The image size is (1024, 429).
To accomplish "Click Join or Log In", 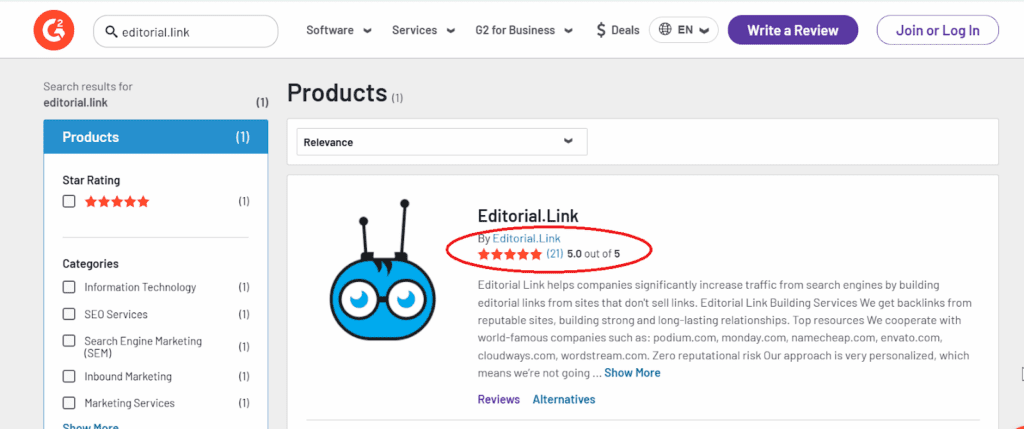I will [x=937, y=30].
